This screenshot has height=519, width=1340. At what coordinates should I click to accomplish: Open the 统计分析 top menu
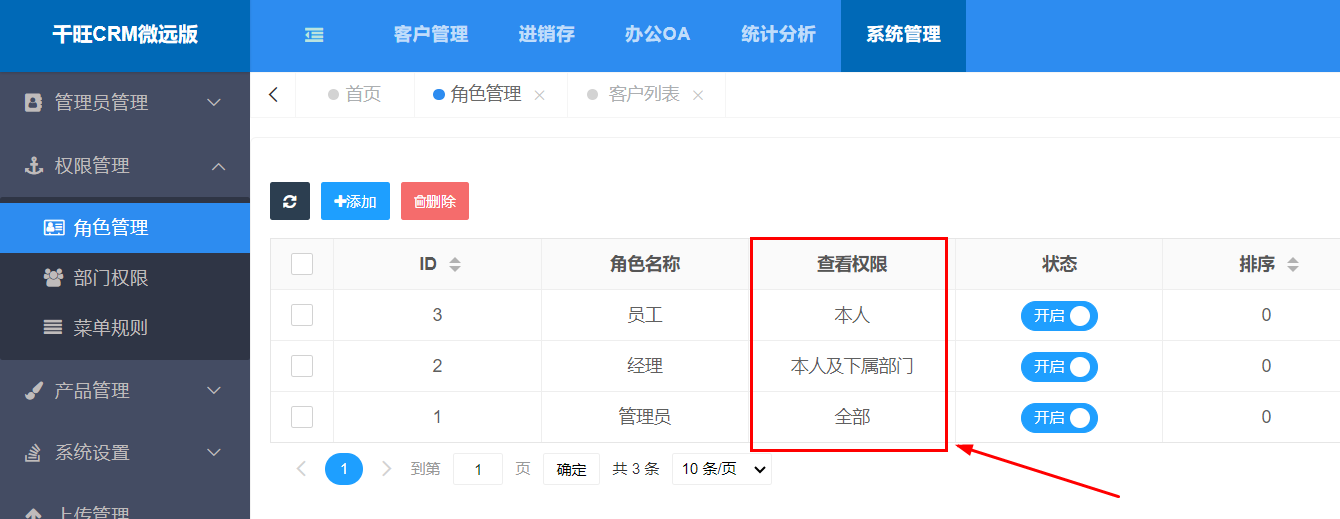tap(778, 35)
